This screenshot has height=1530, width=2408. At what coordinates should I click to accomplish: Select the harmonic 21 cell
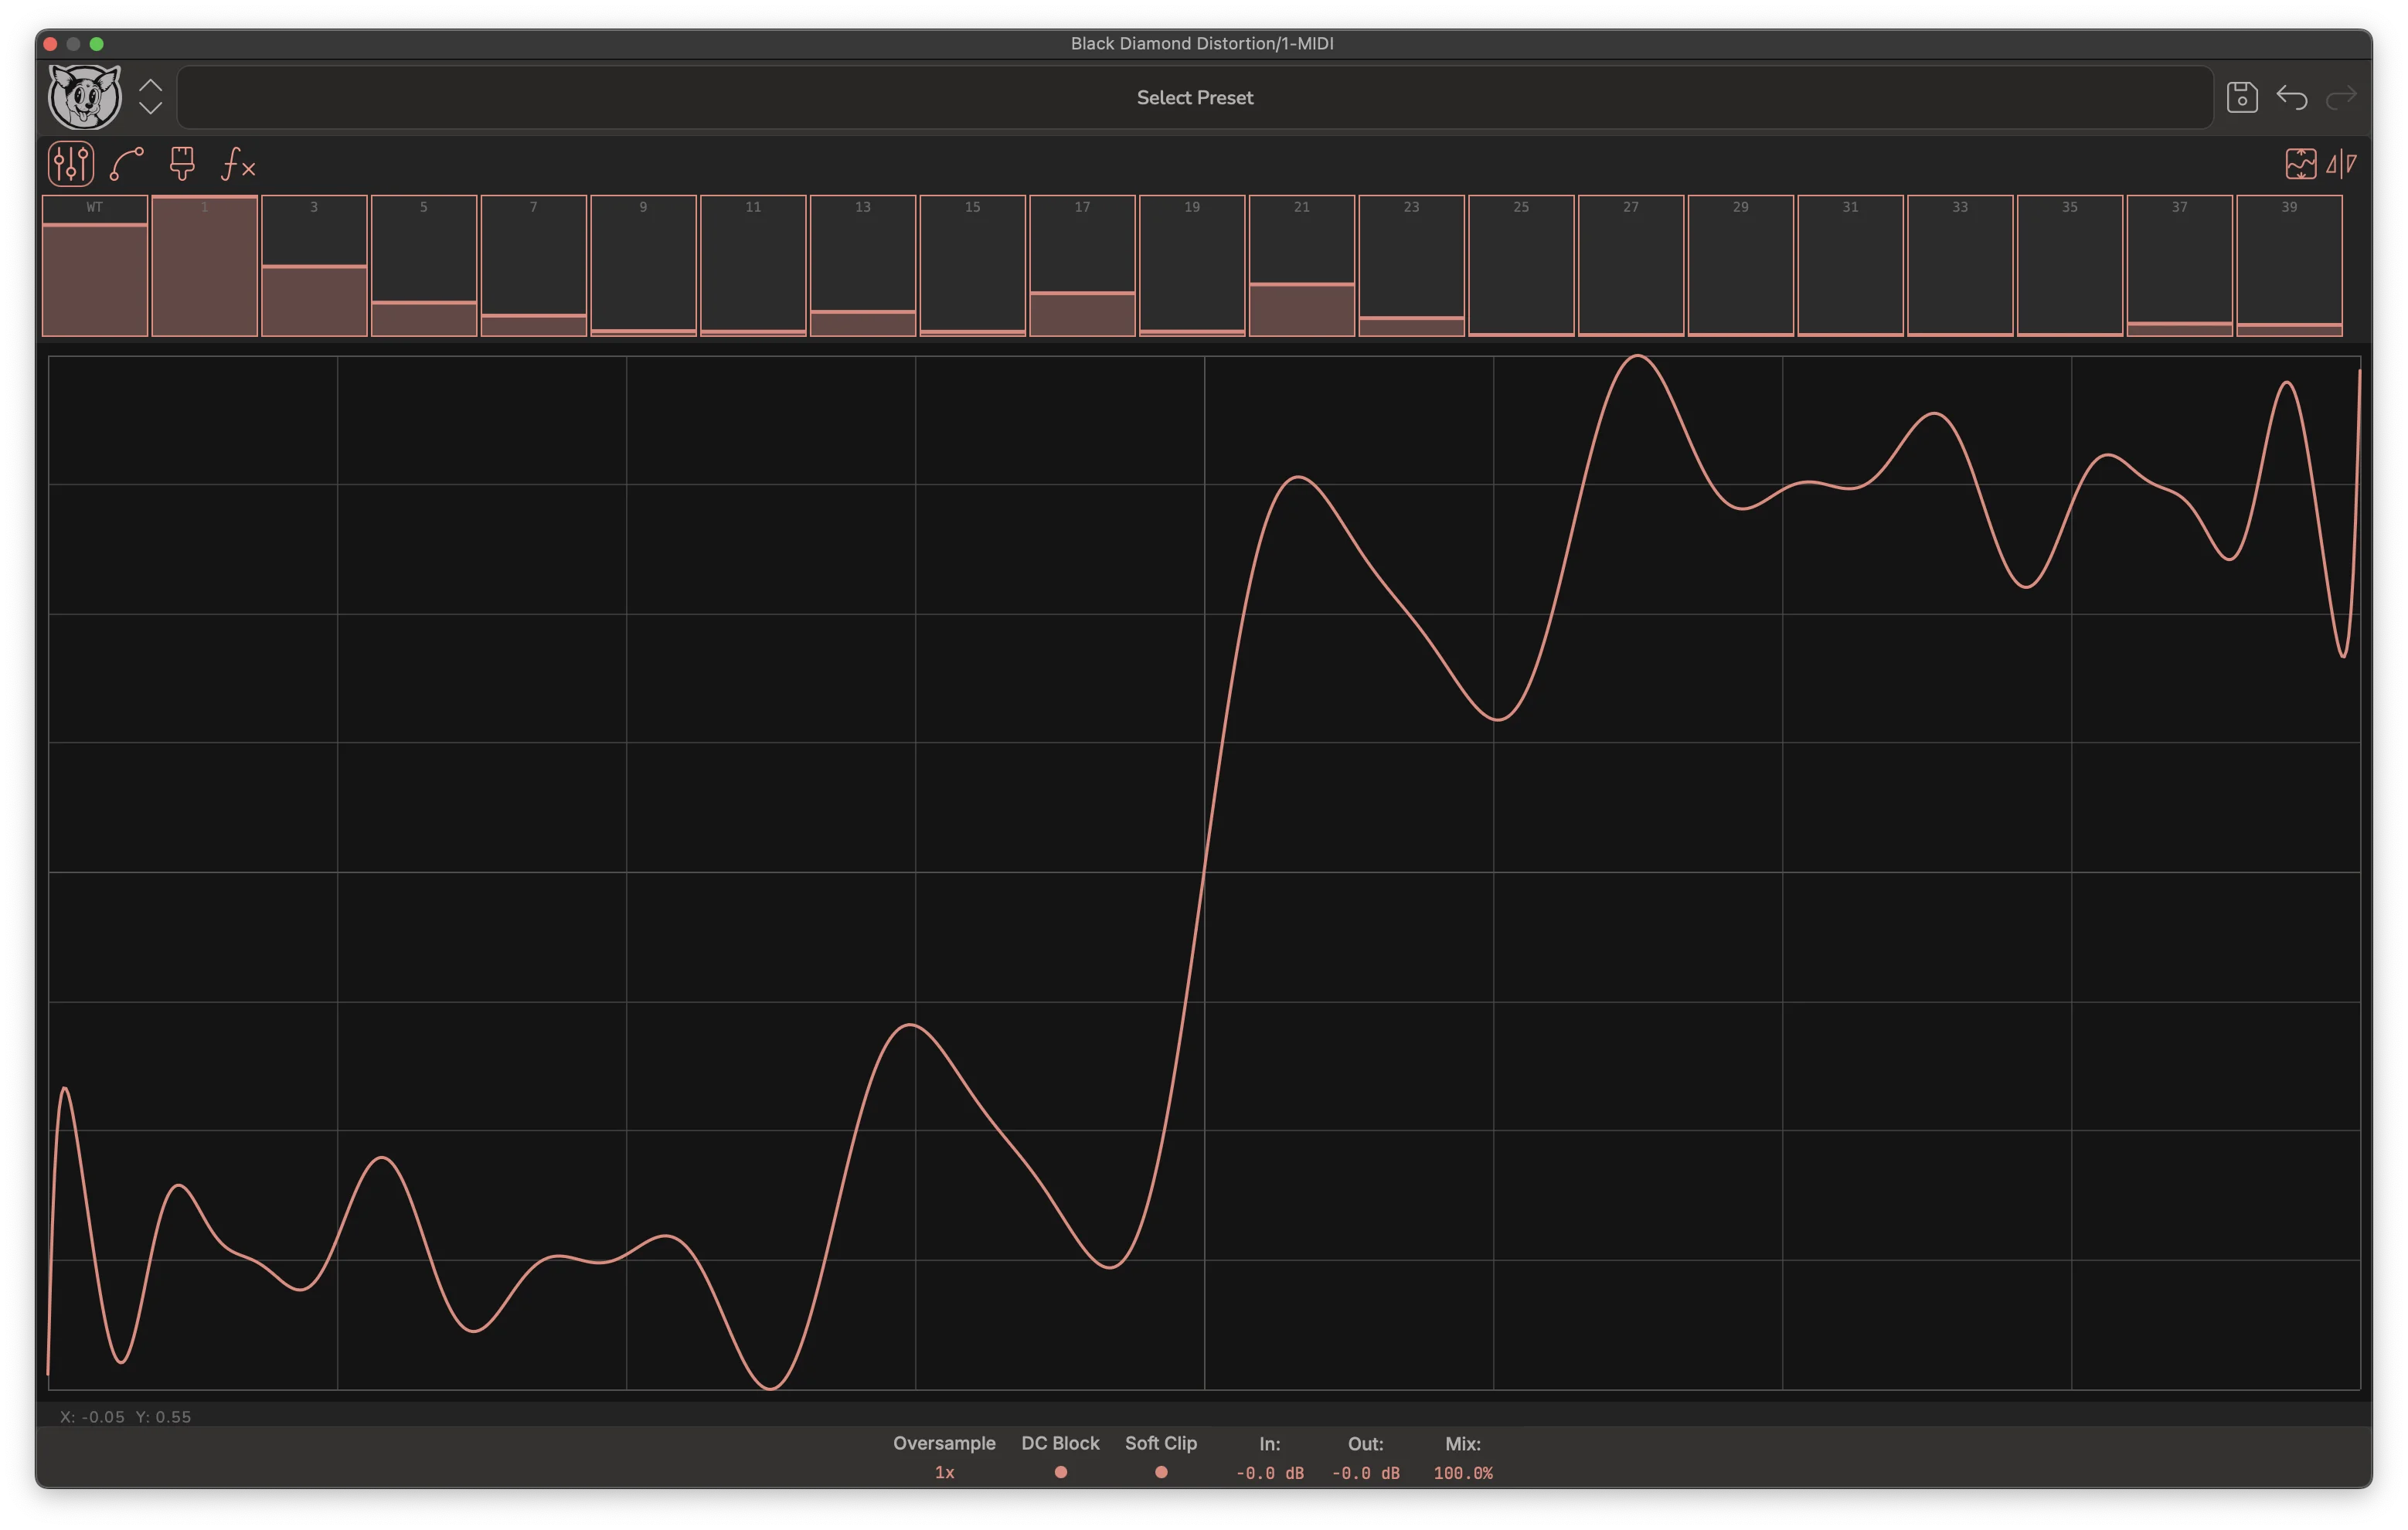[1301, 265]
